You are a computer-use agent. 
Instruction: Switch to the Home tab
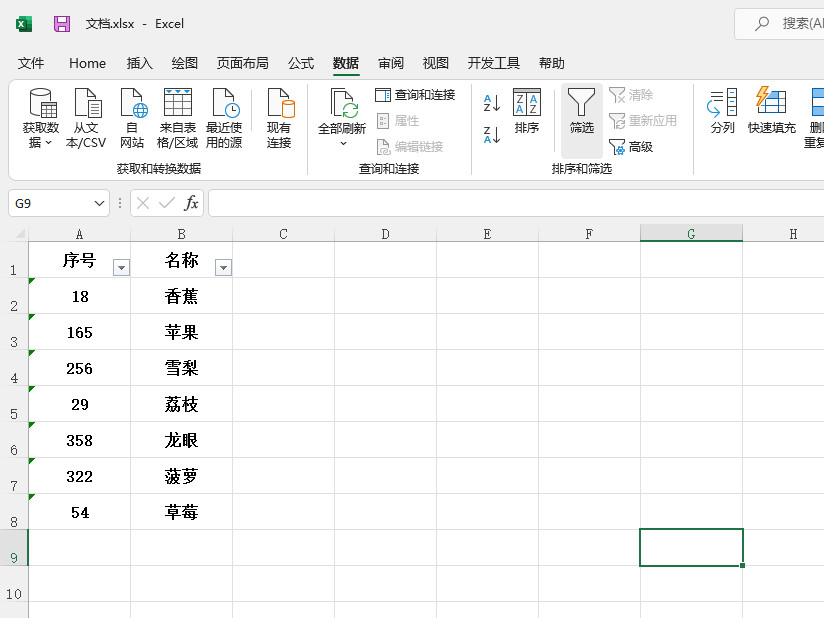pos(87,63)
